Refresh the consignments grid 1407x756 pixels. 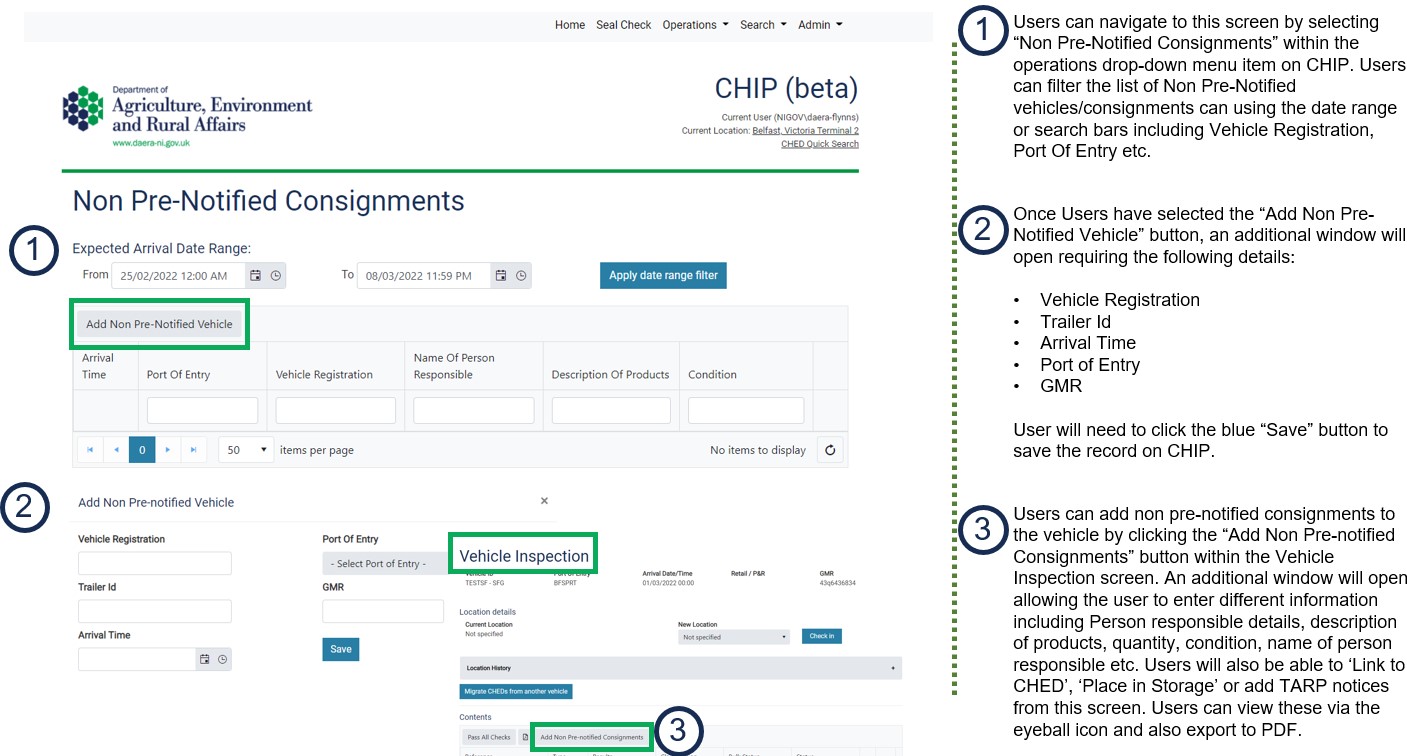(830, 450)
